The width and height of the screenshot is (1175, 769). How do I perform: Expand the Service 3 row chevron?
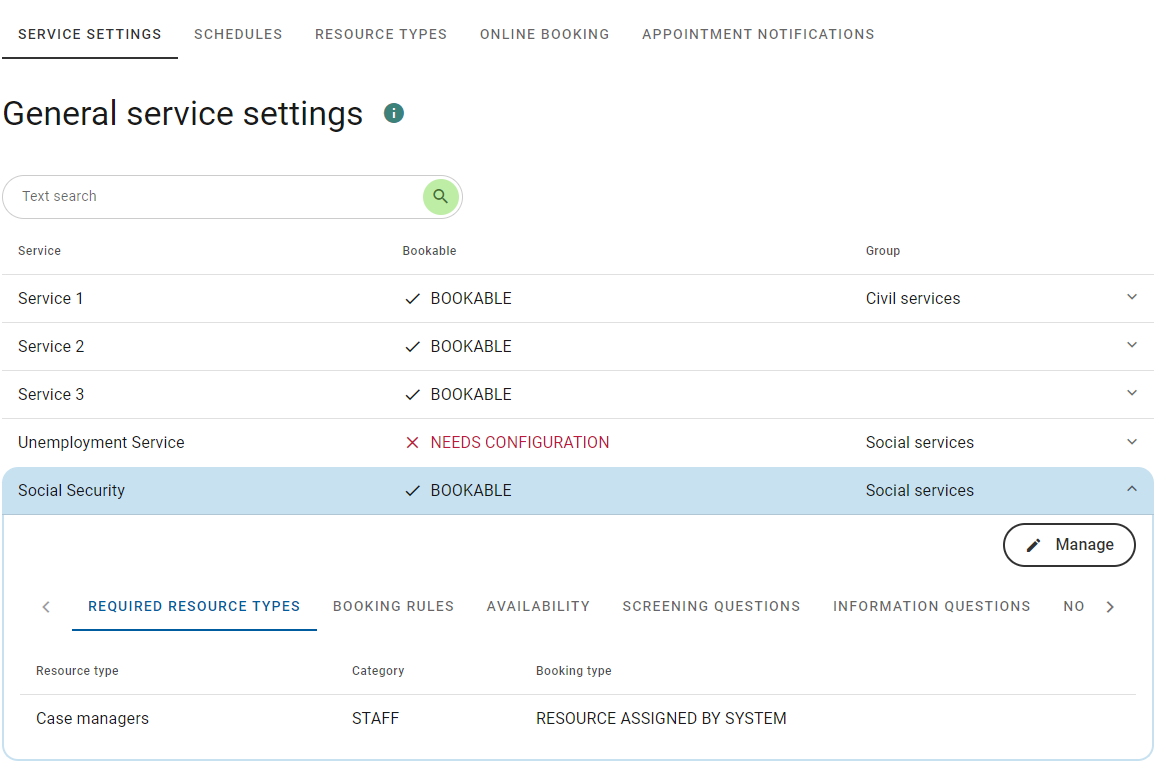[1131, 394]
